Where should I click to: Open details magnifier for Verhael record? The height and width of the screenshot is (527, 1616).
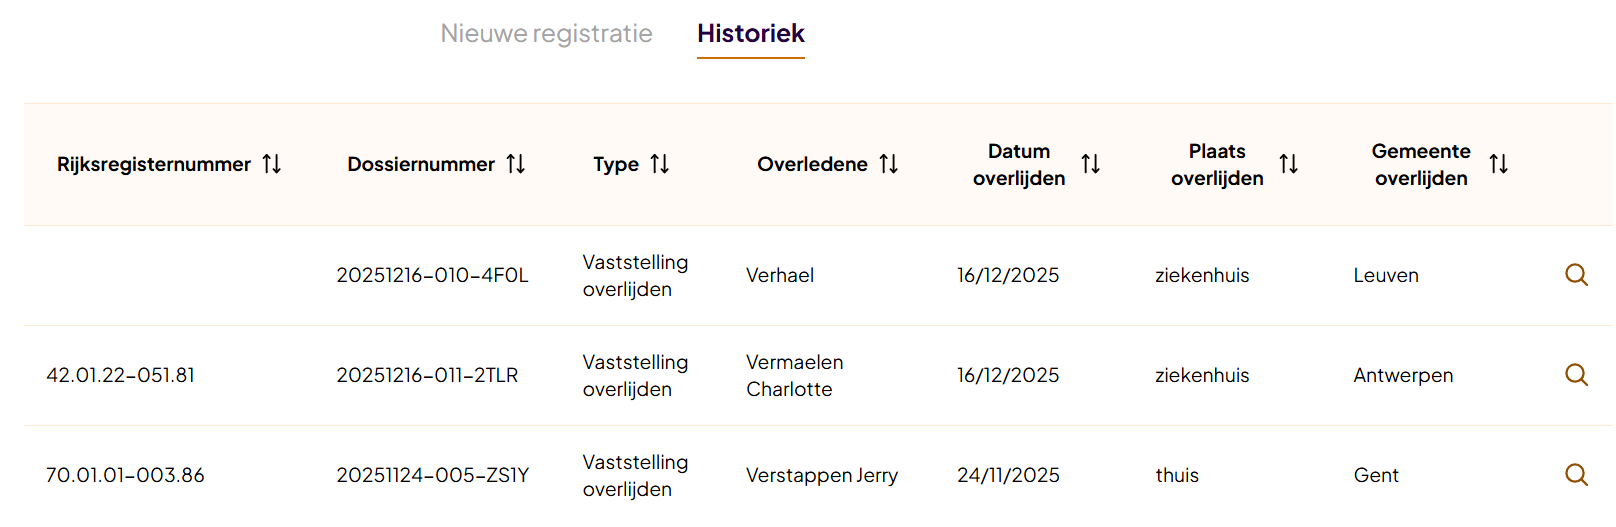[x=1577, y=275]
